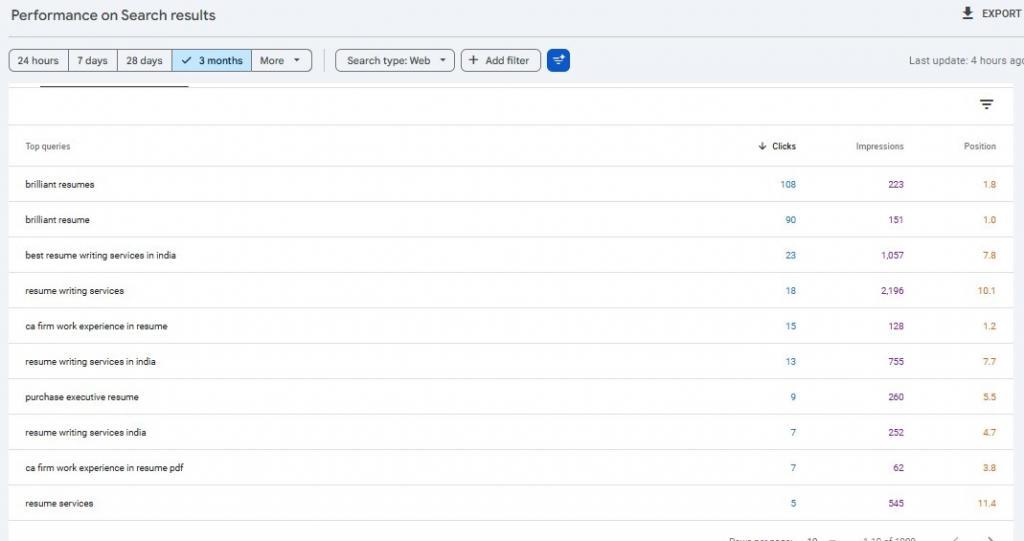Click the impressions value 755
This screenshot has width=1024, height=541.
[x=896, y=361]
